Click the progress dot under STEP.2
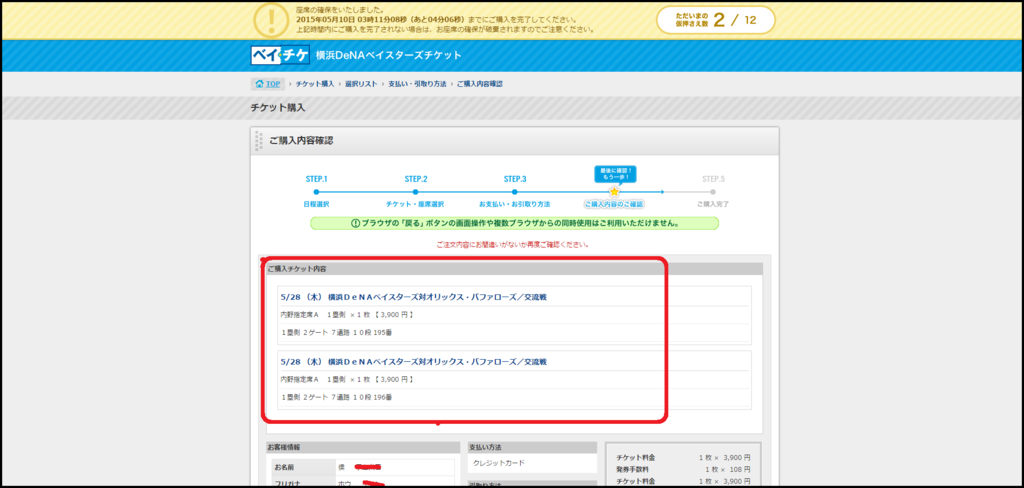Image resolution: width=1024 pixels, height=488 pixels. pos(415,192)
